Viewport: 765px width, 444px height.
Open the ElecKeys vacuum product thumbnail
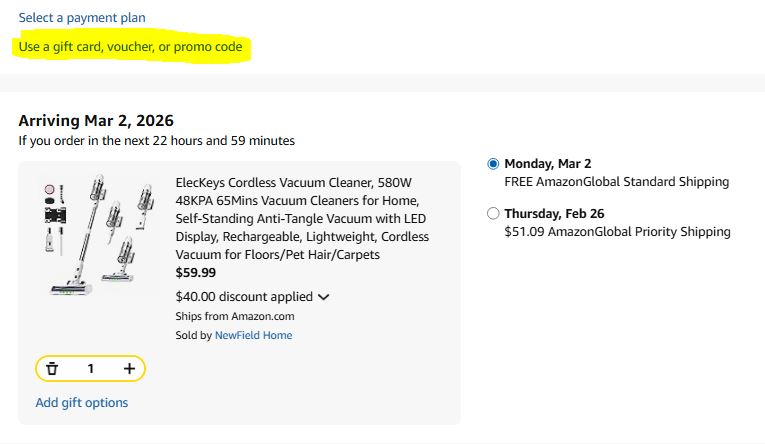(x=93, y=236)
